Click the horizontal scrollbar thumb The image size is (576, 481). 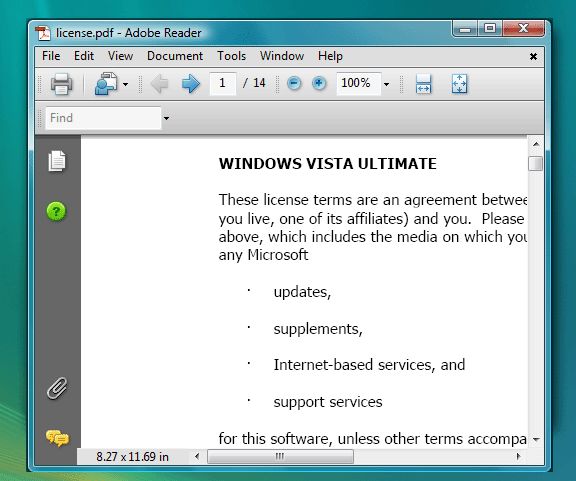point(280,456)
